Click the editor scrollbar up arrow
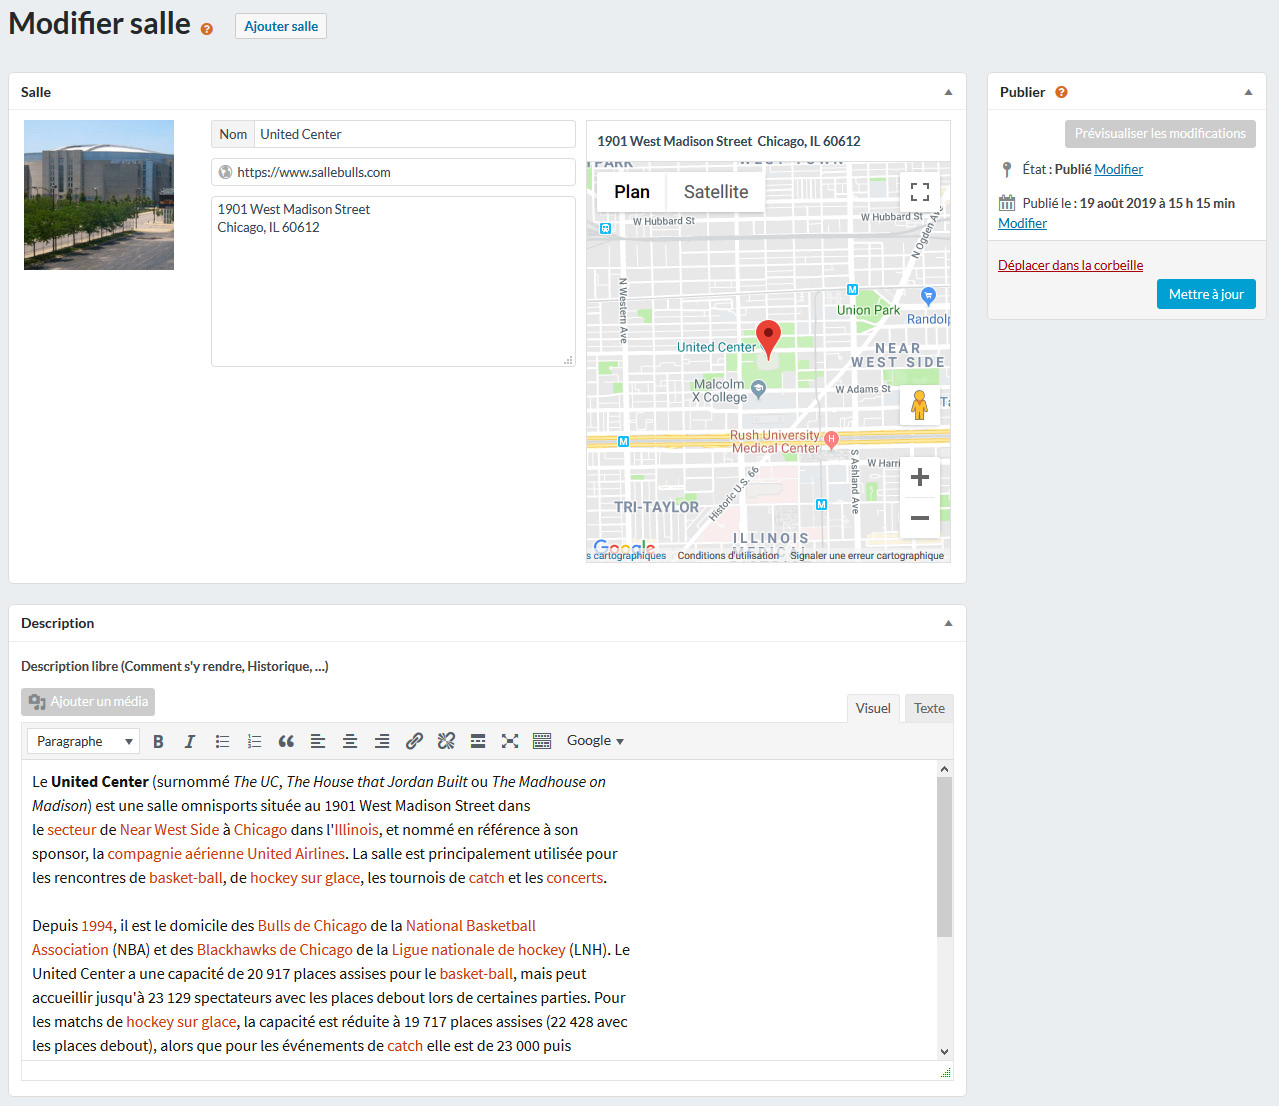The height and width of the screenshot is (1106, 1279). [944, 769]
